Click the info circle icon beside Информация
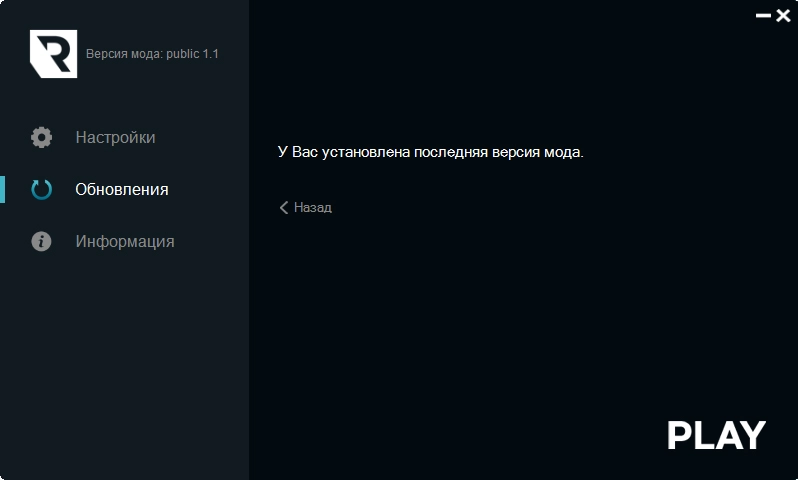The image size is (798, 480). tap(41, 242)
